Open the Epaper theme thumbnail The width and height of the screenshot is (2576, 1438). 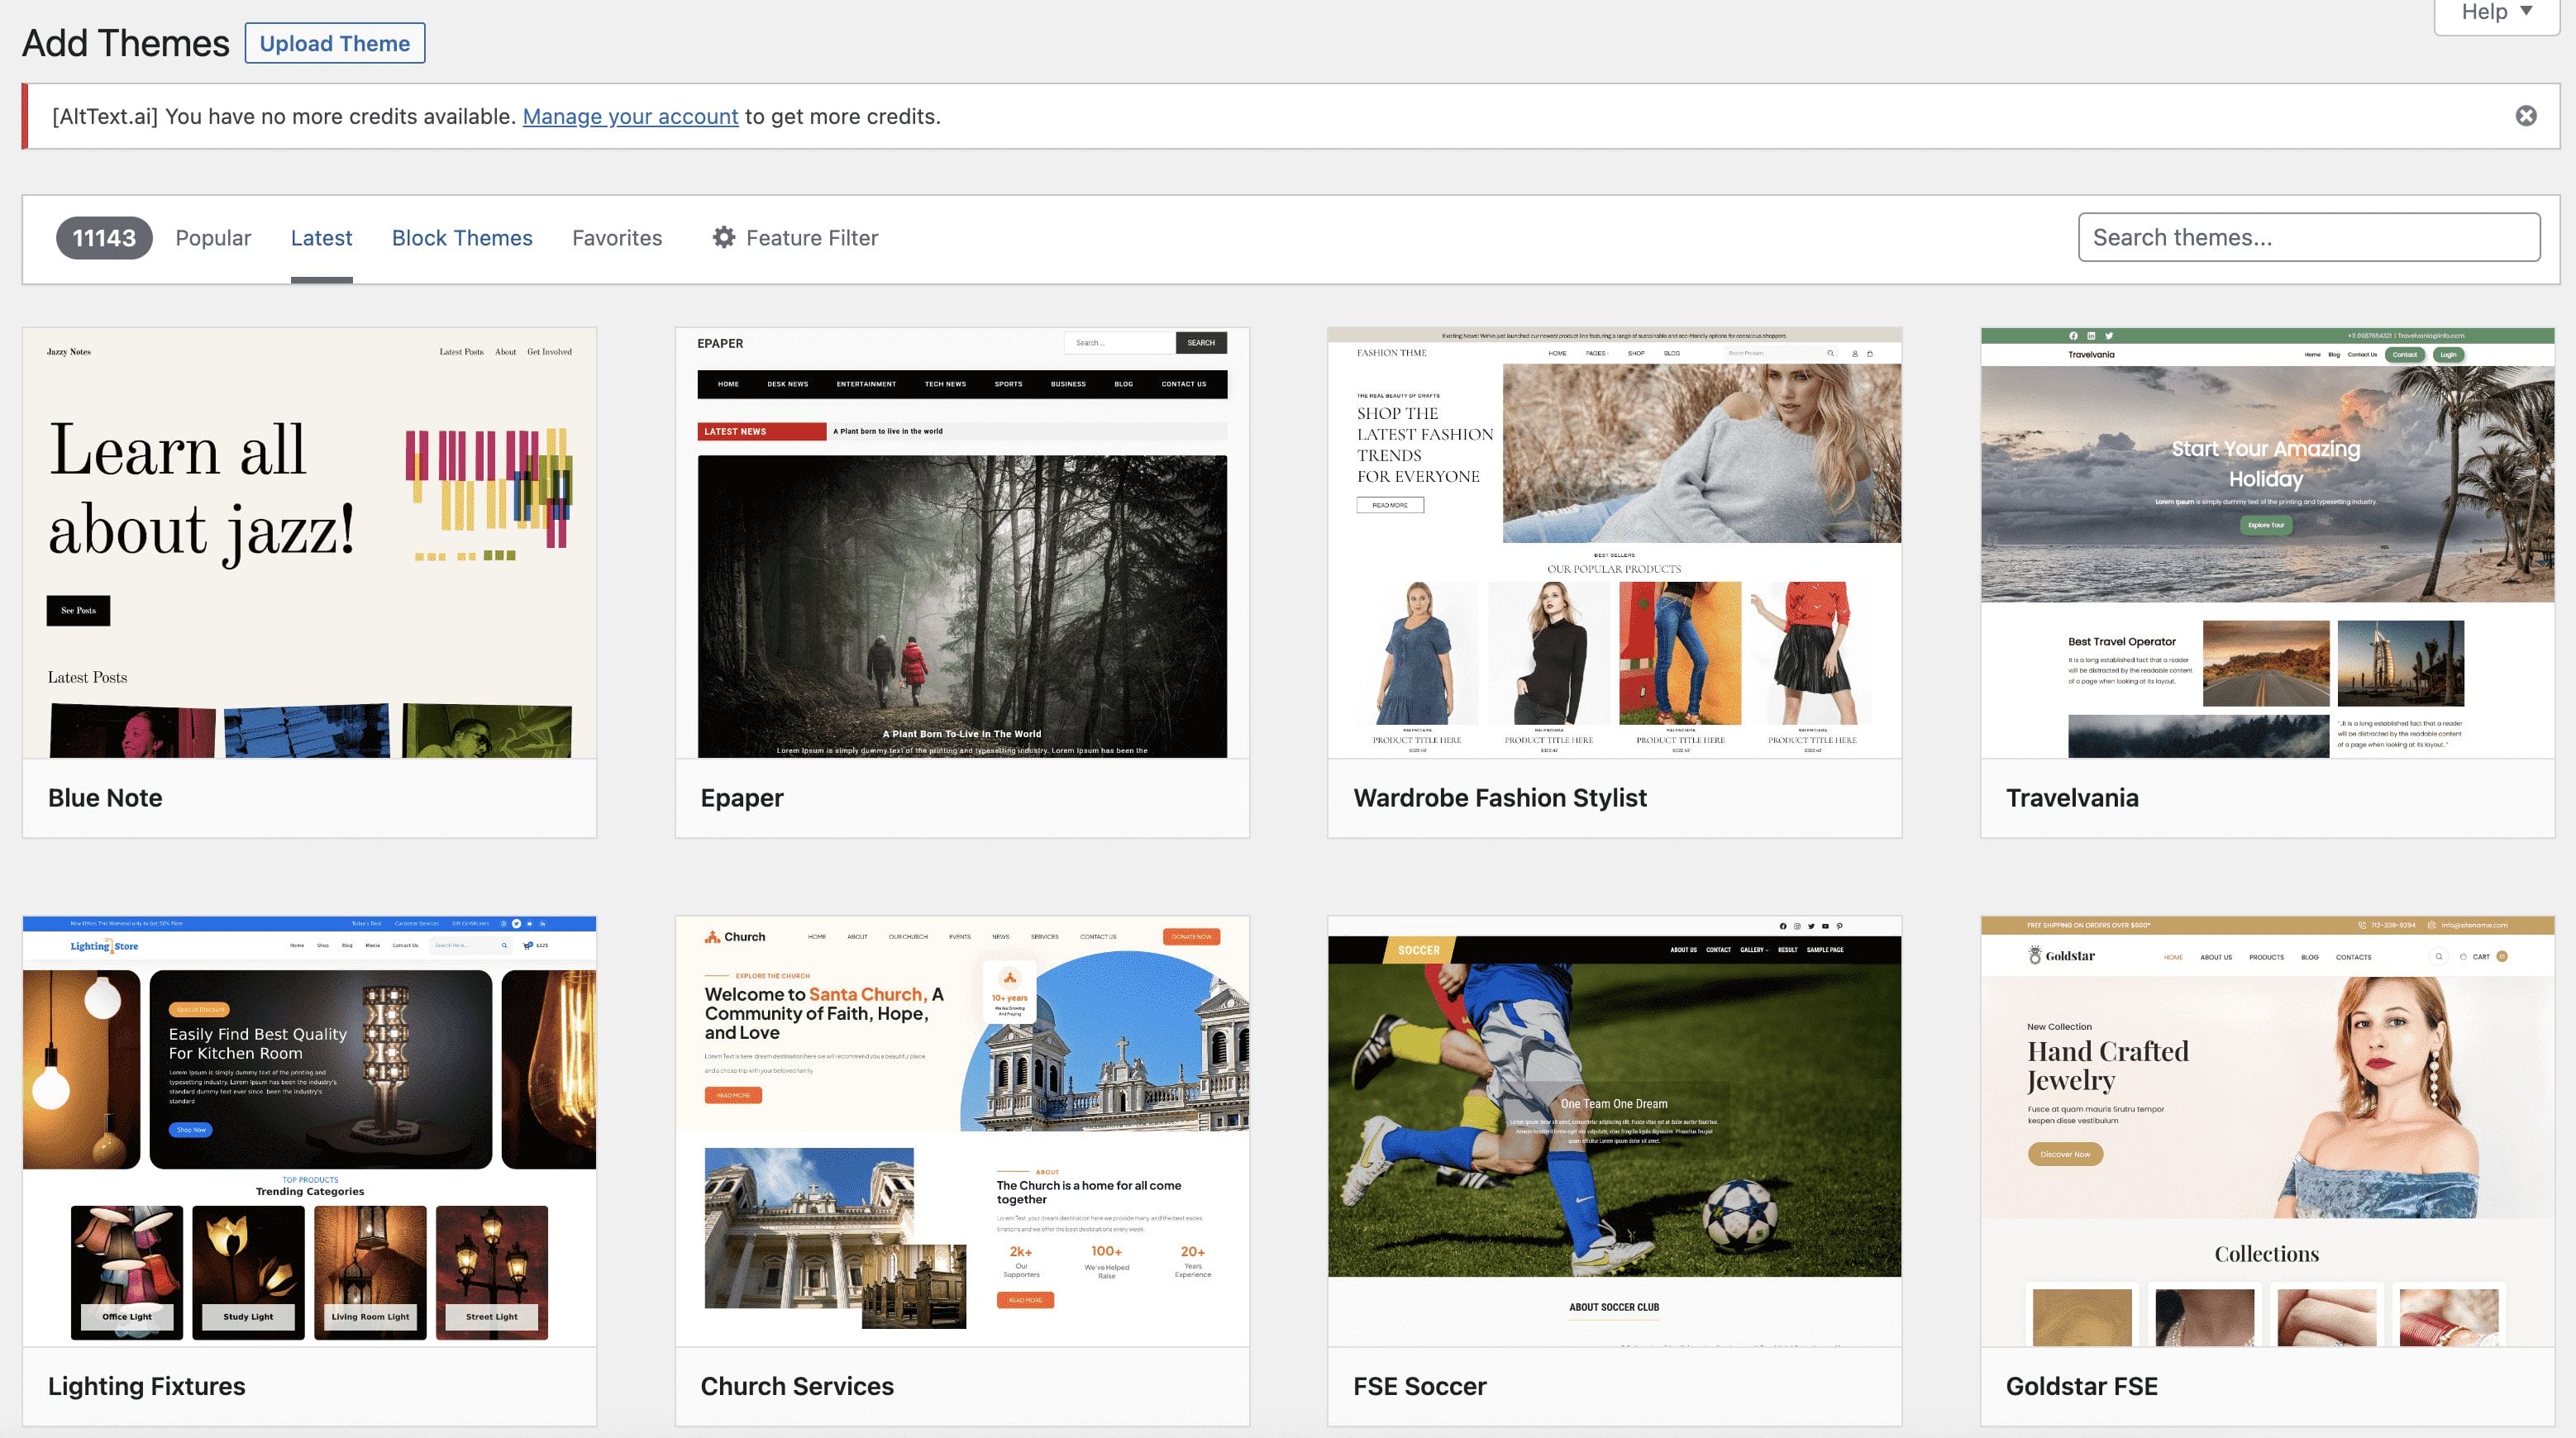(x=961, y=542)
